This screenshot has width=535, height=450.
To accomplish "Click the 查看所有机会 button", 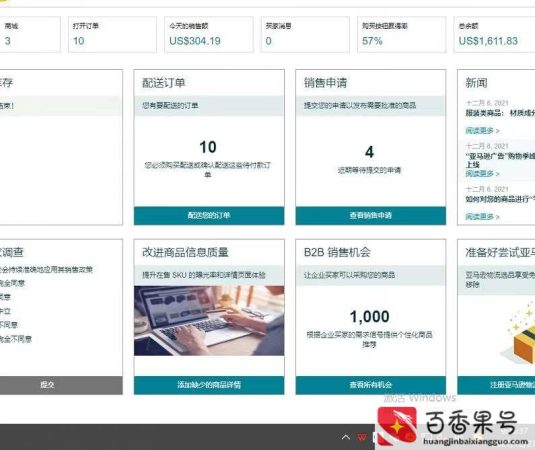I will point(371,385).
